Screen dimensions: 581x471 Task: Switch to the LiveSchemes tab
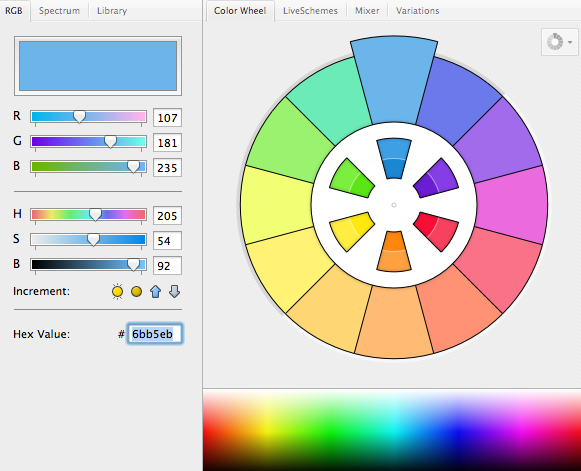pyautogui.click(x=310, y=11)
